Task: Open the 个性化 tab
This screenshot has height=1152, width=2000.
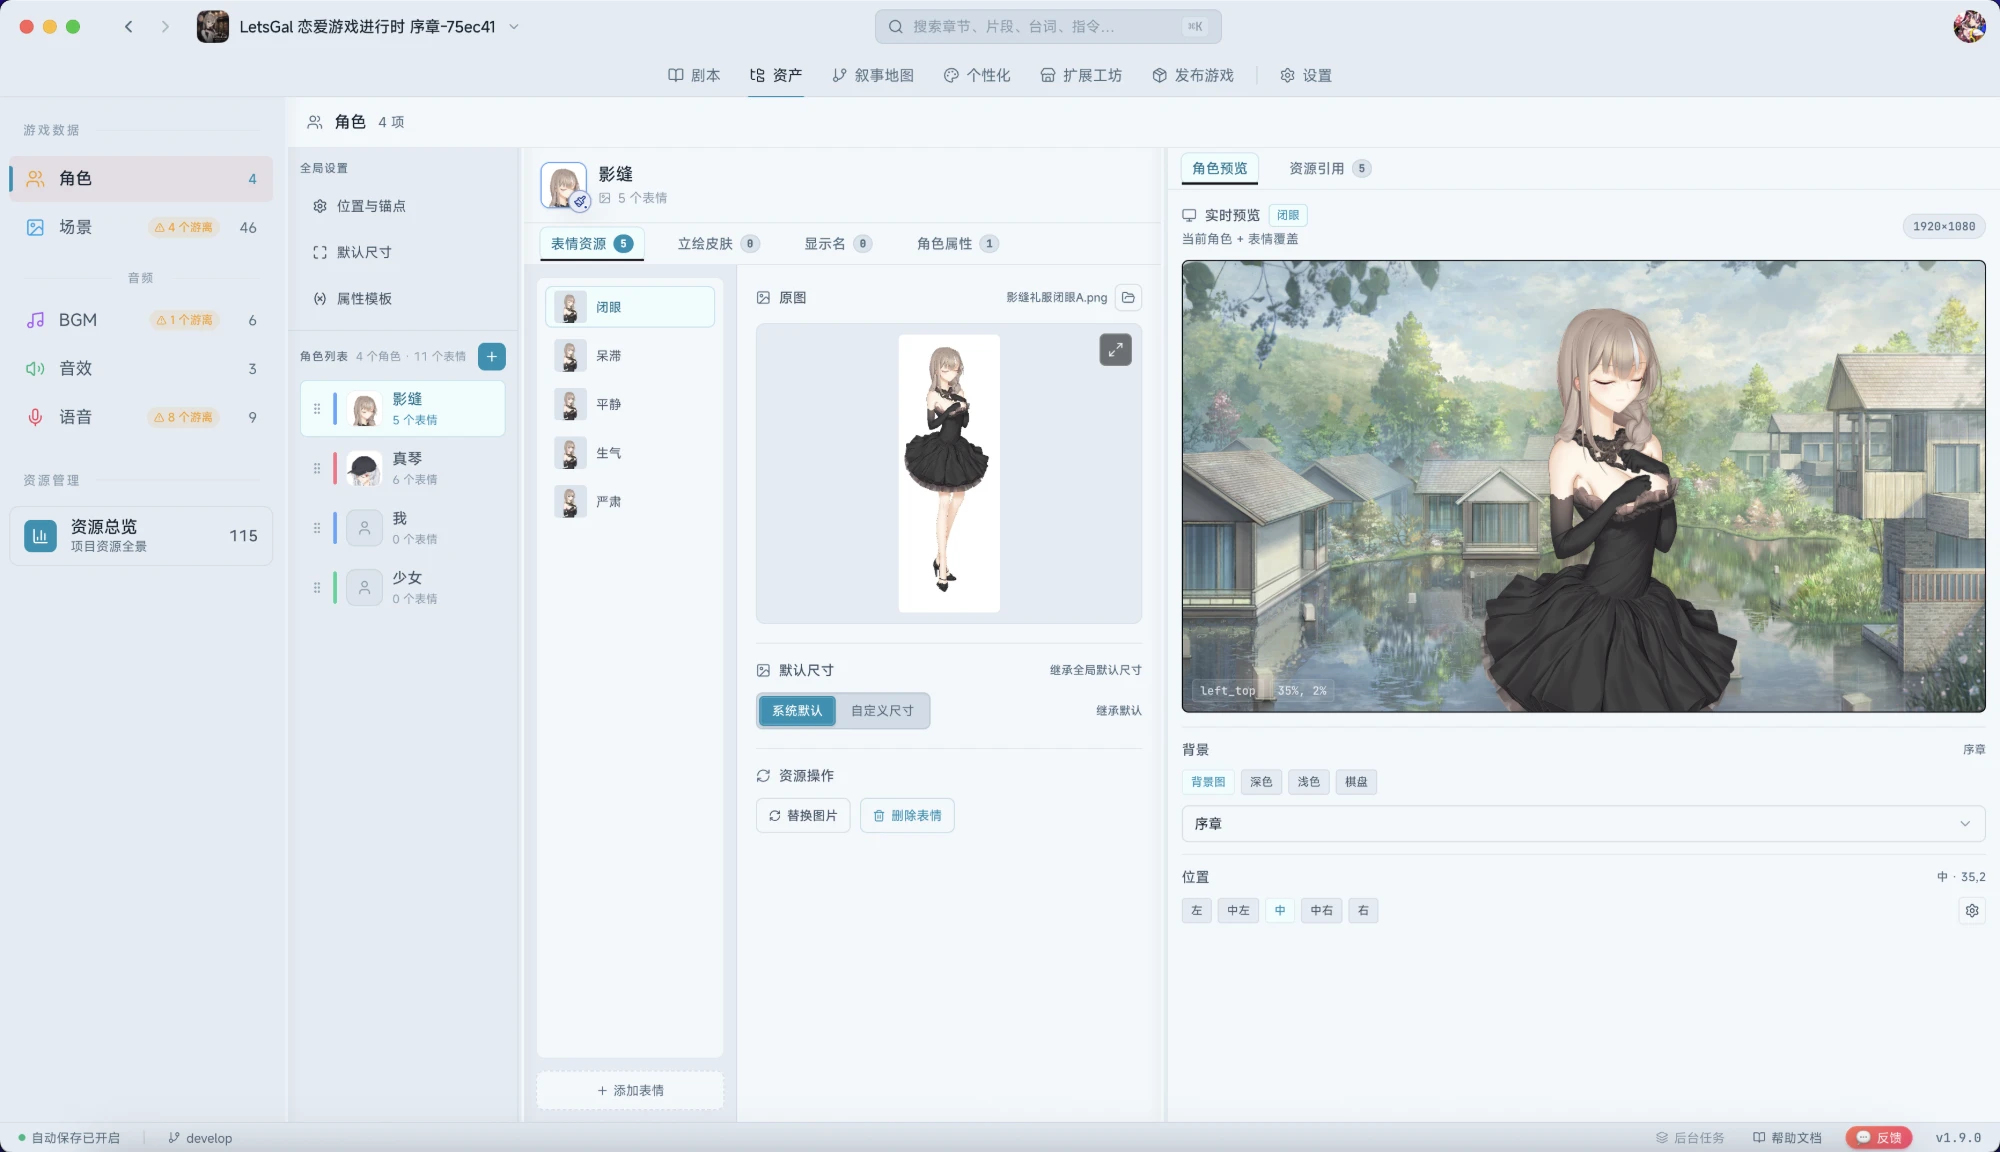Action: [x=977, y=75]
